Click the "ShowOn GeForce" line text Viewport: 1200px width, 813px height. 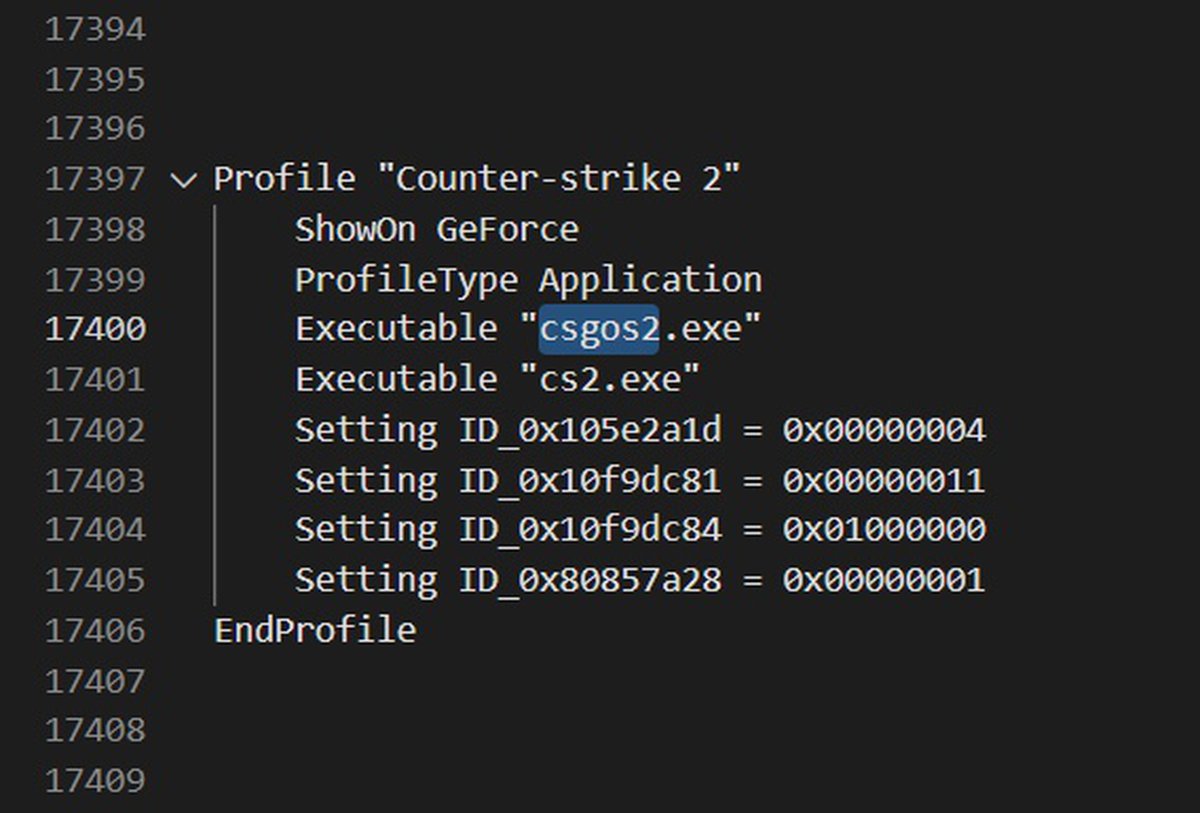point(436,230)
